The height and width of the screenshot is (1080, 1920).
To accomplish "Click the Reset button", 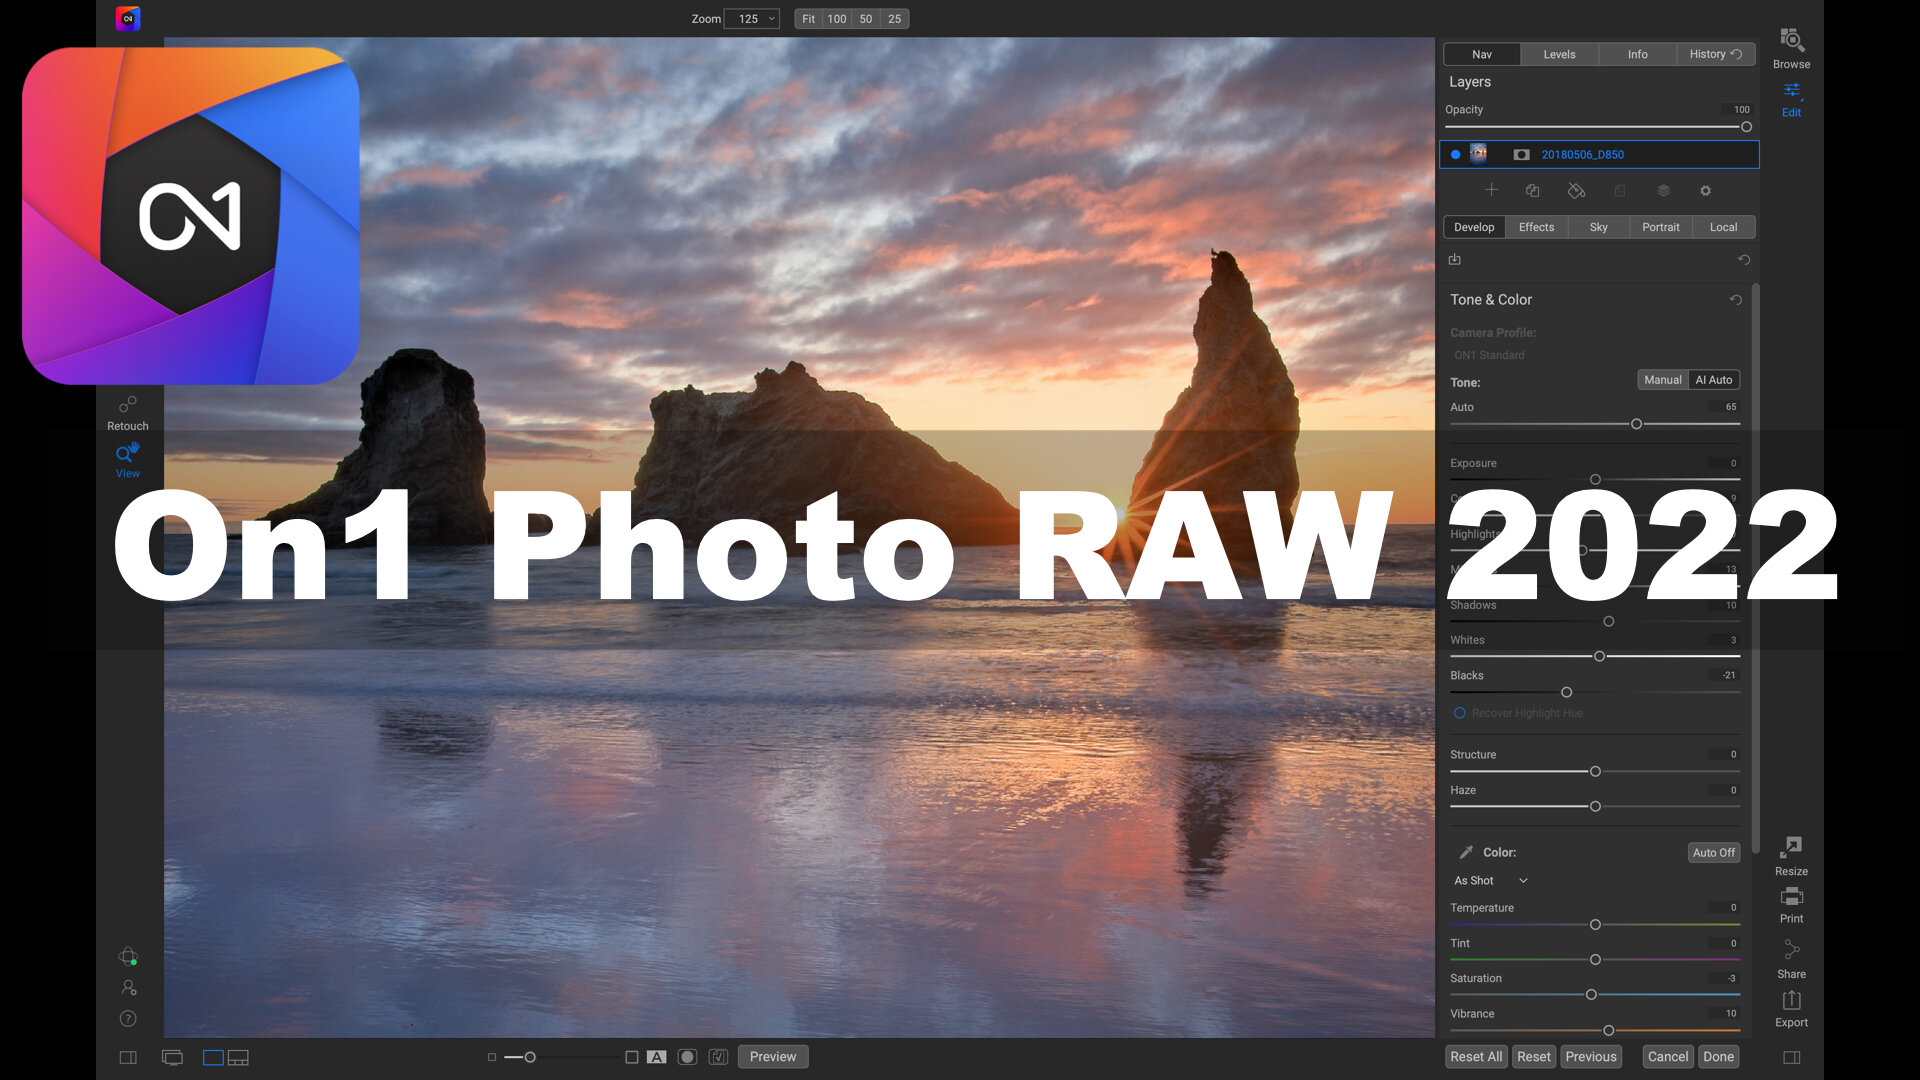I will point(1533,1057).
